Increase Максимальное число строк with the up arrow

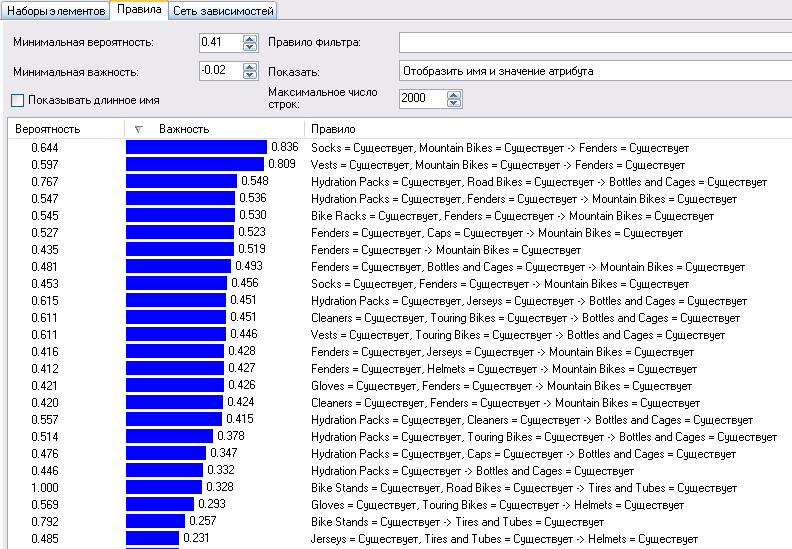[454, 94]
